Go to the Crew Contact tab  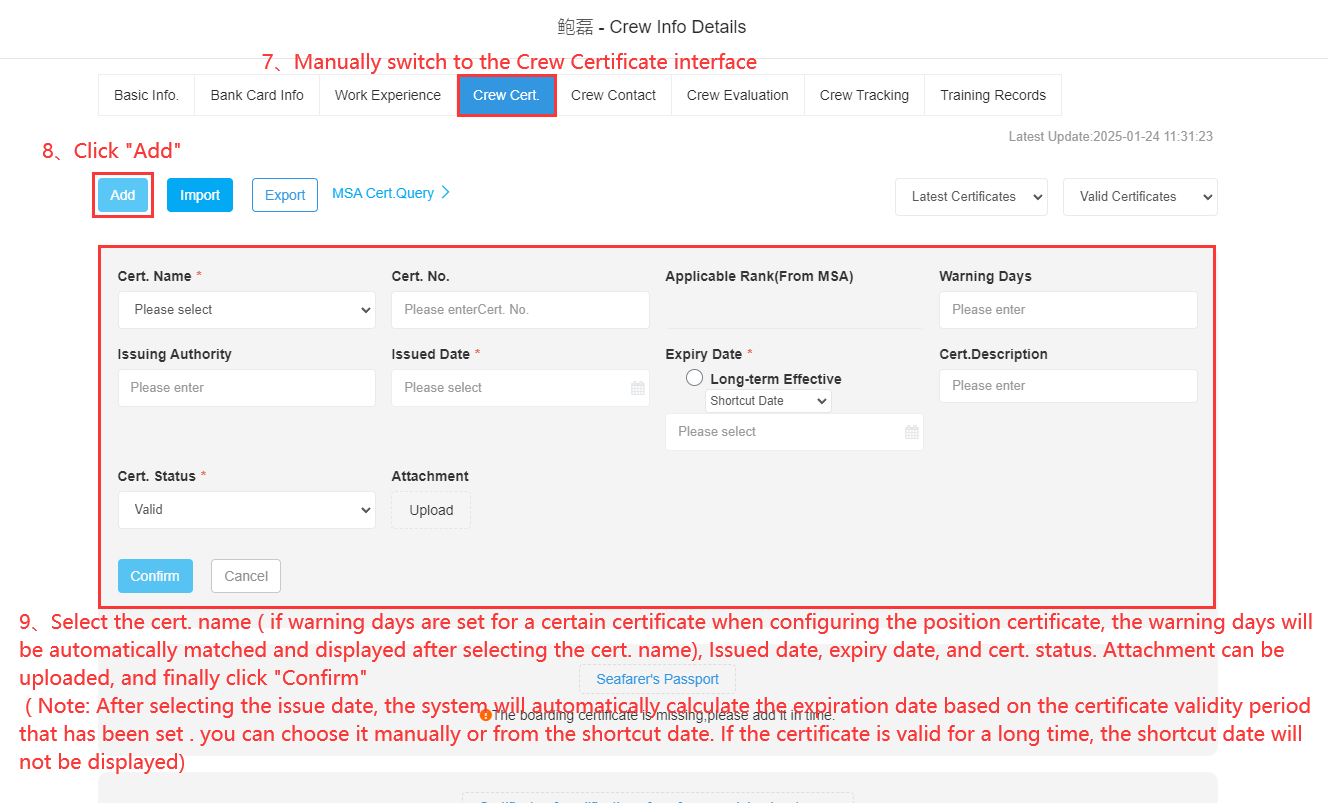(x=613, y=95)
